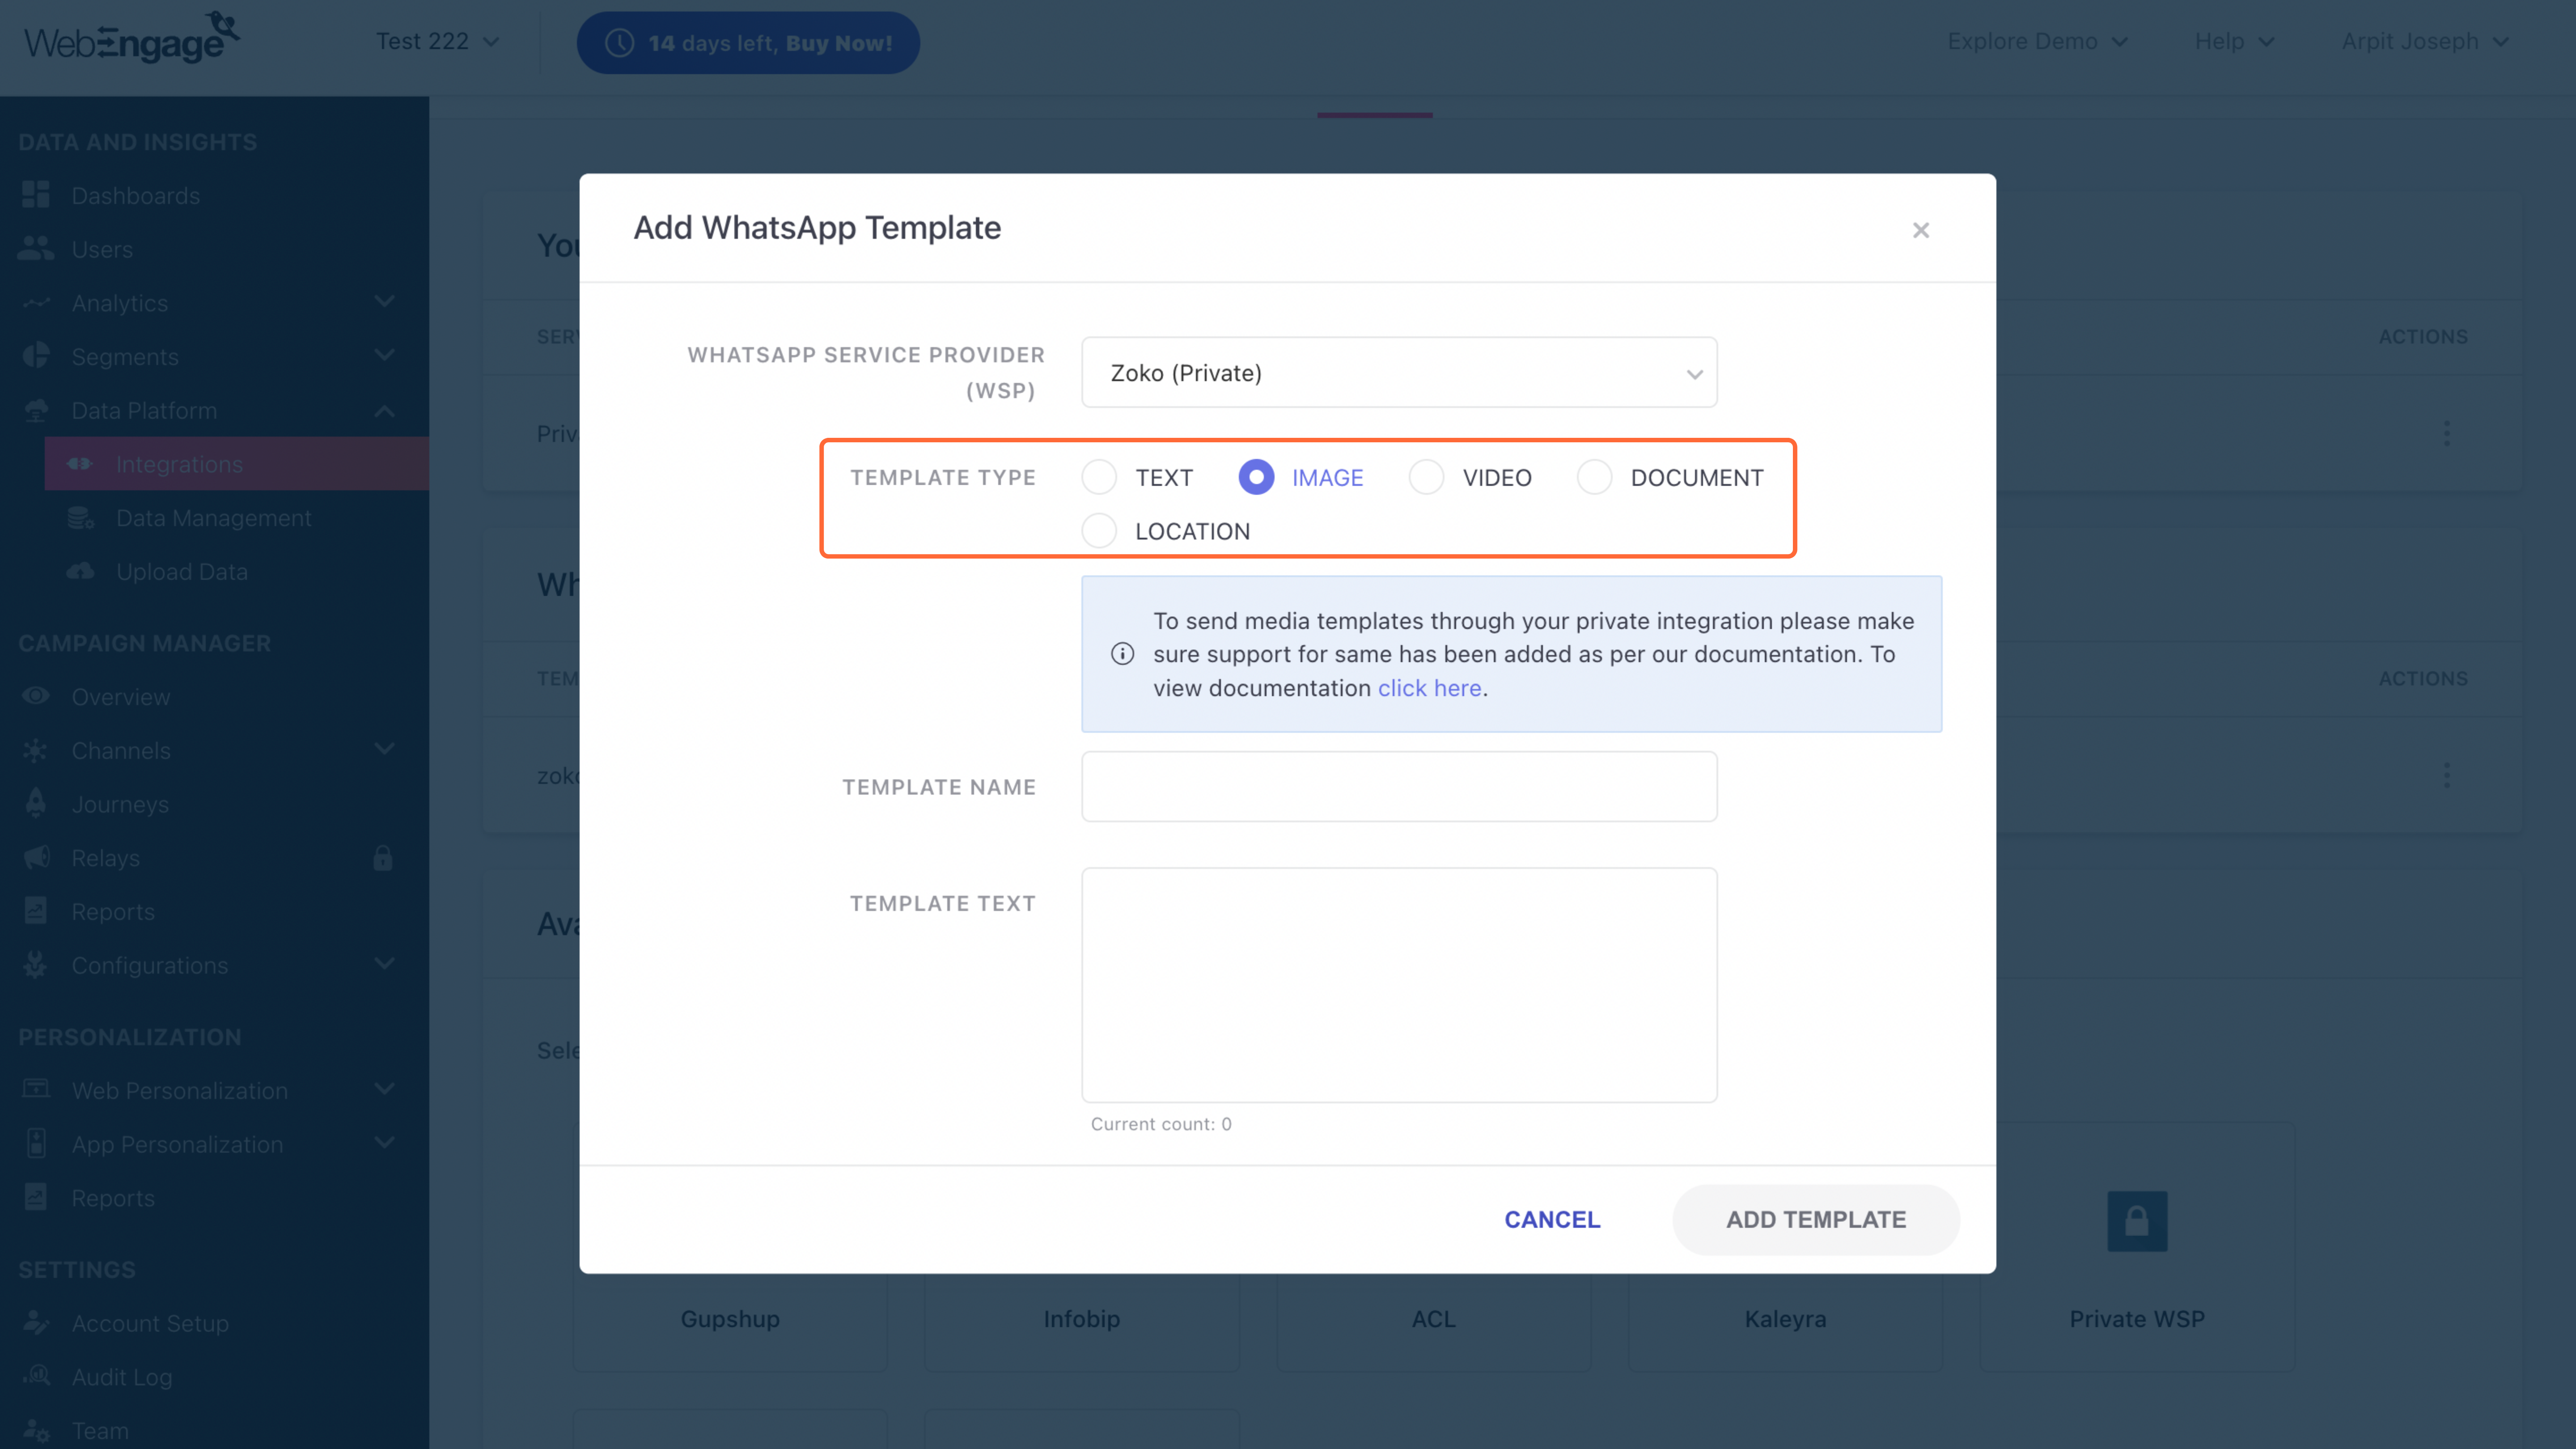Click the 14 days left Buy Now button
This screenshot has width=2576, height=1449.
[x=748, y=43]
